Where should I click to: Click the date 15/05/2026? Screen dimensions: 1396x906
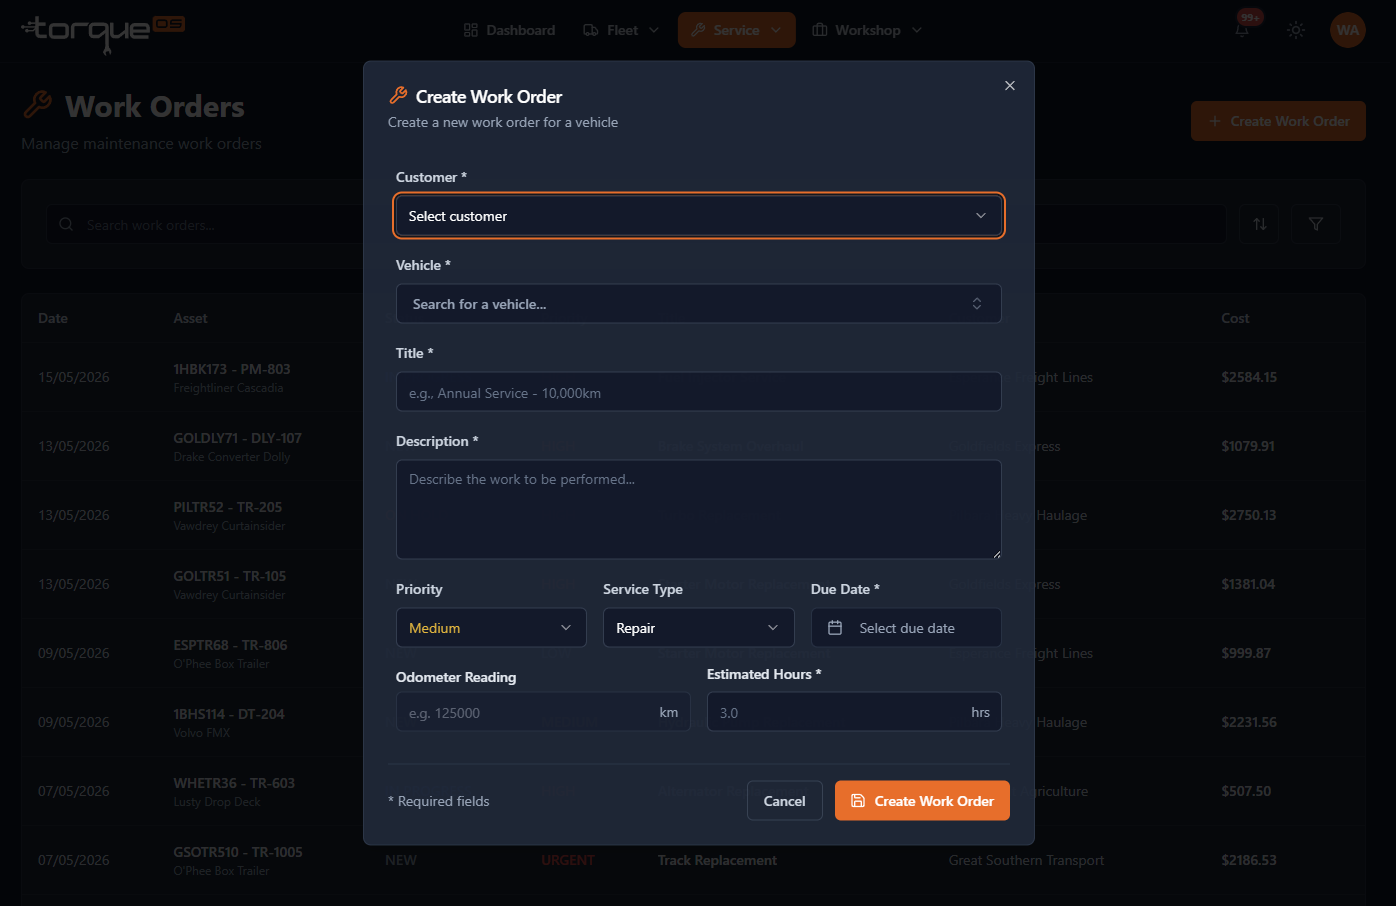pos(74,377)
